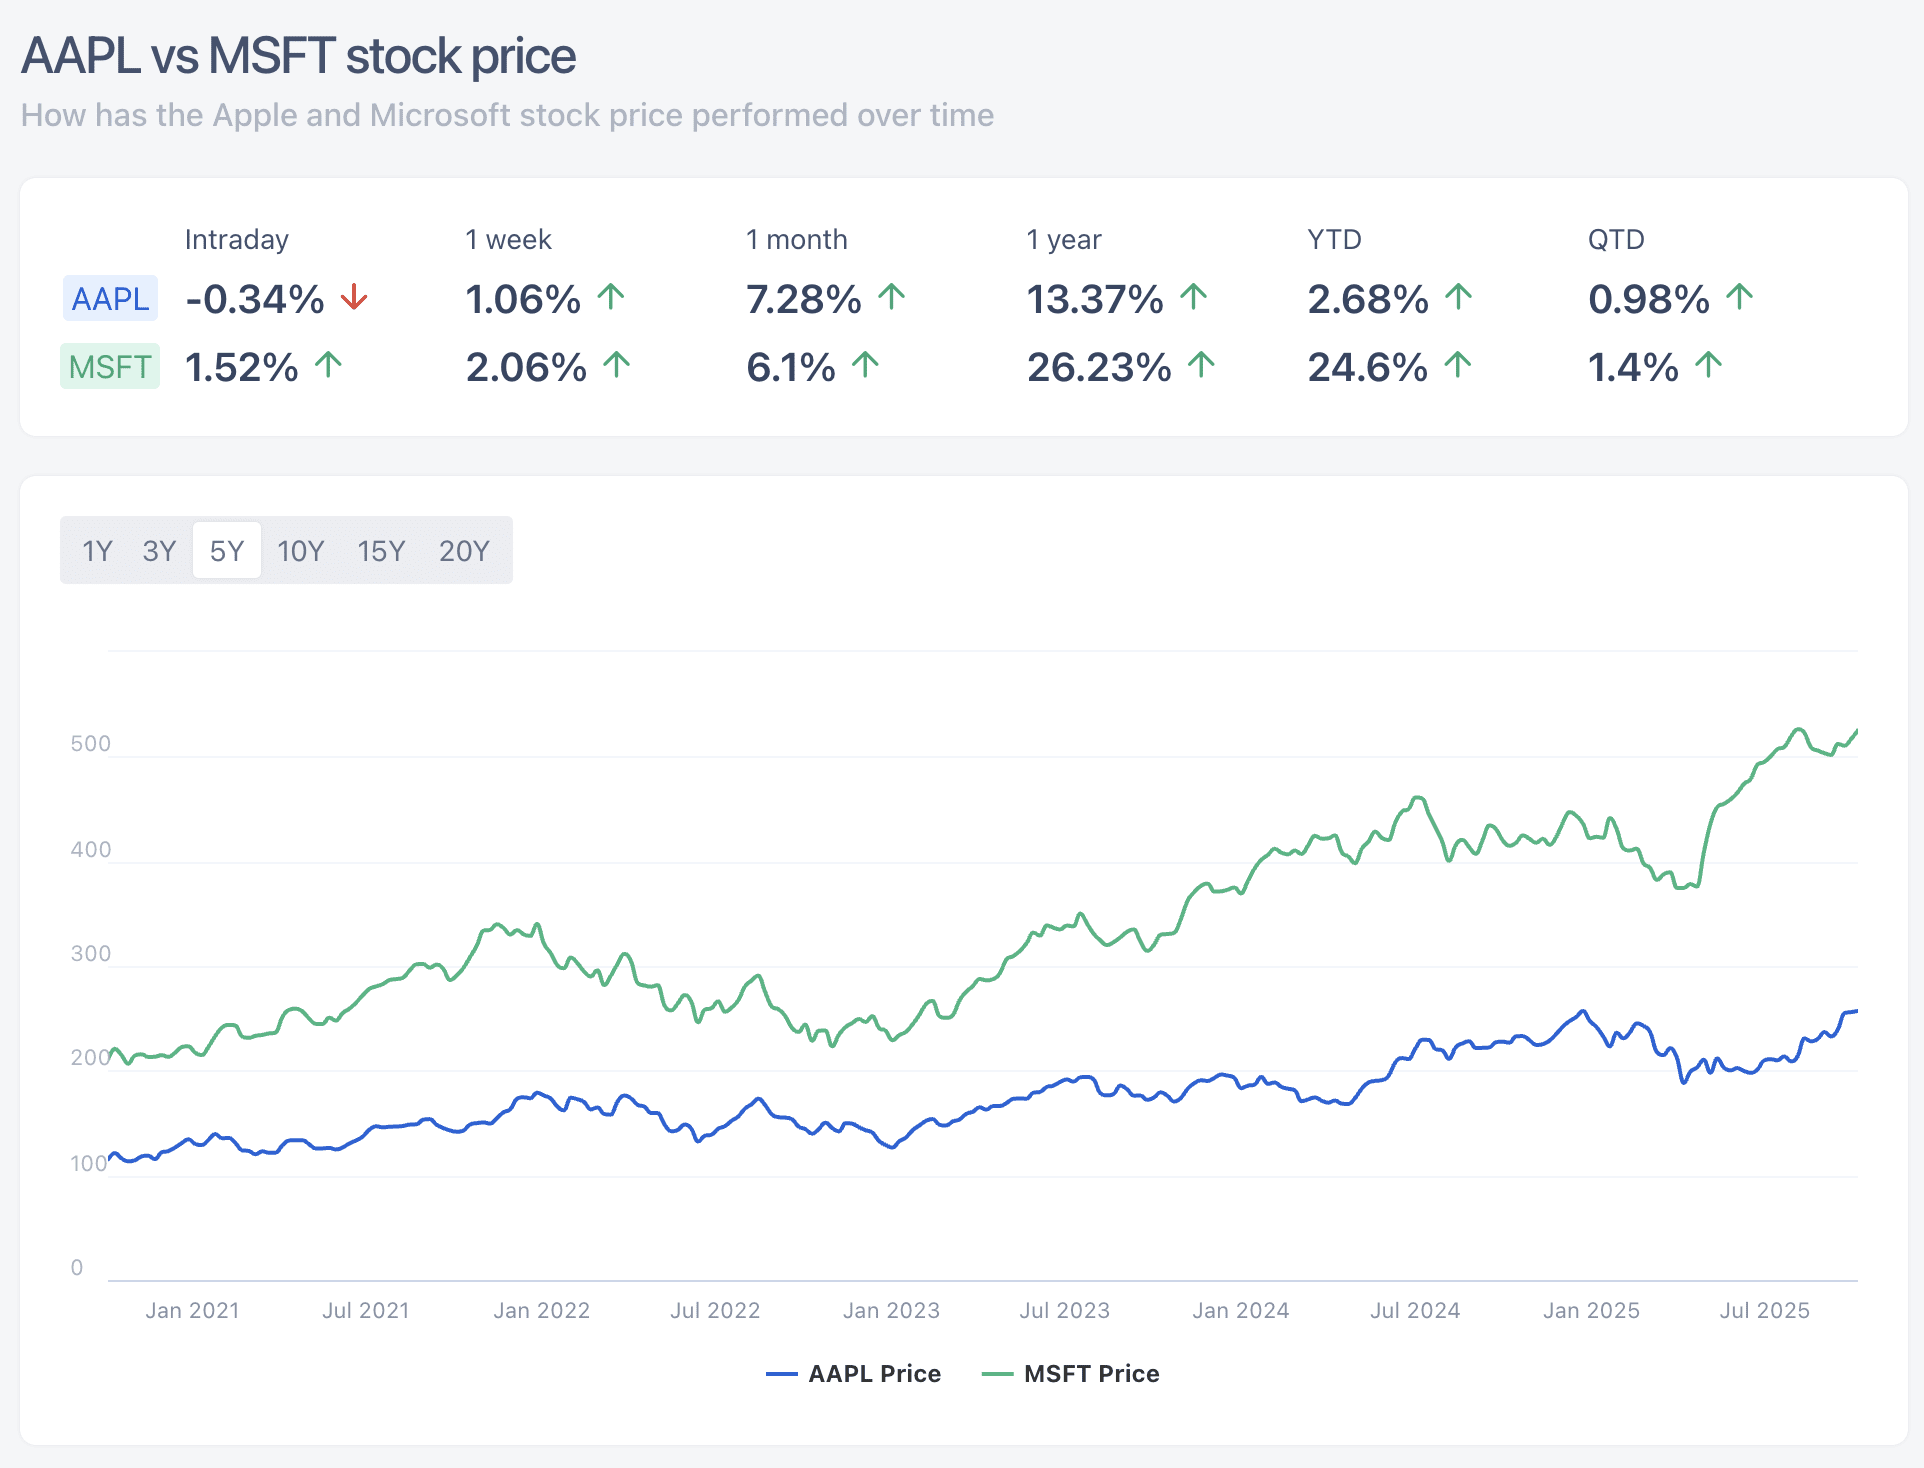The width and height of the screenshot is (1924, 1468).
Task: Click the 1 month column header
Action: point(797,239)
